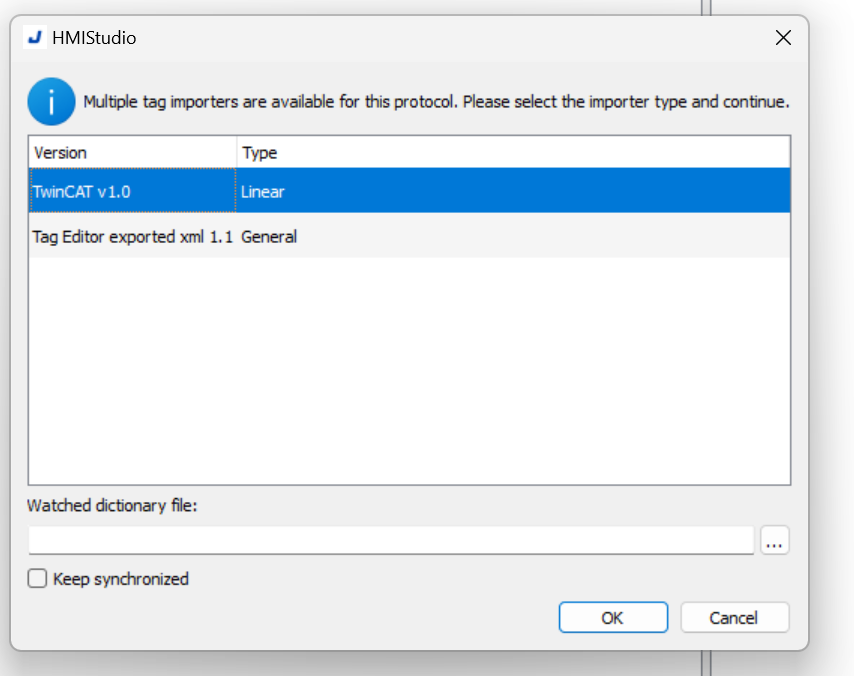Click the HMIStudio title text
This screenshot has height=676, width=854.
[94, 38]
